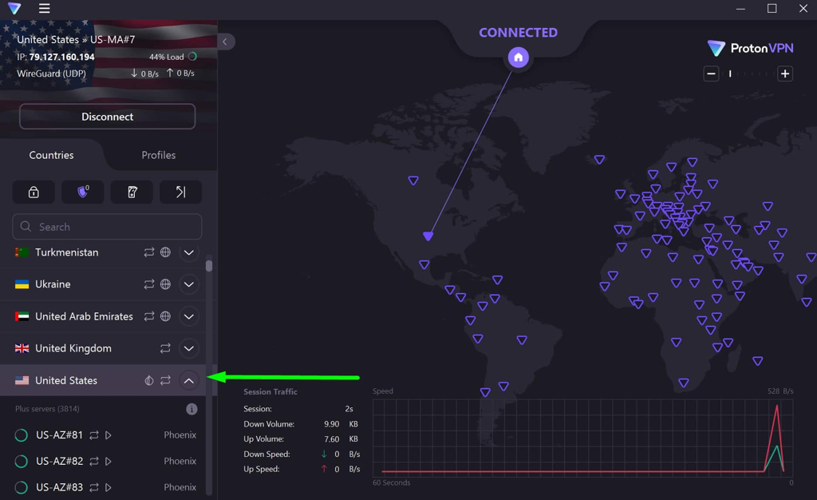Collapse the United States server list
Screen dimensions: 817x500
[189, 381]
